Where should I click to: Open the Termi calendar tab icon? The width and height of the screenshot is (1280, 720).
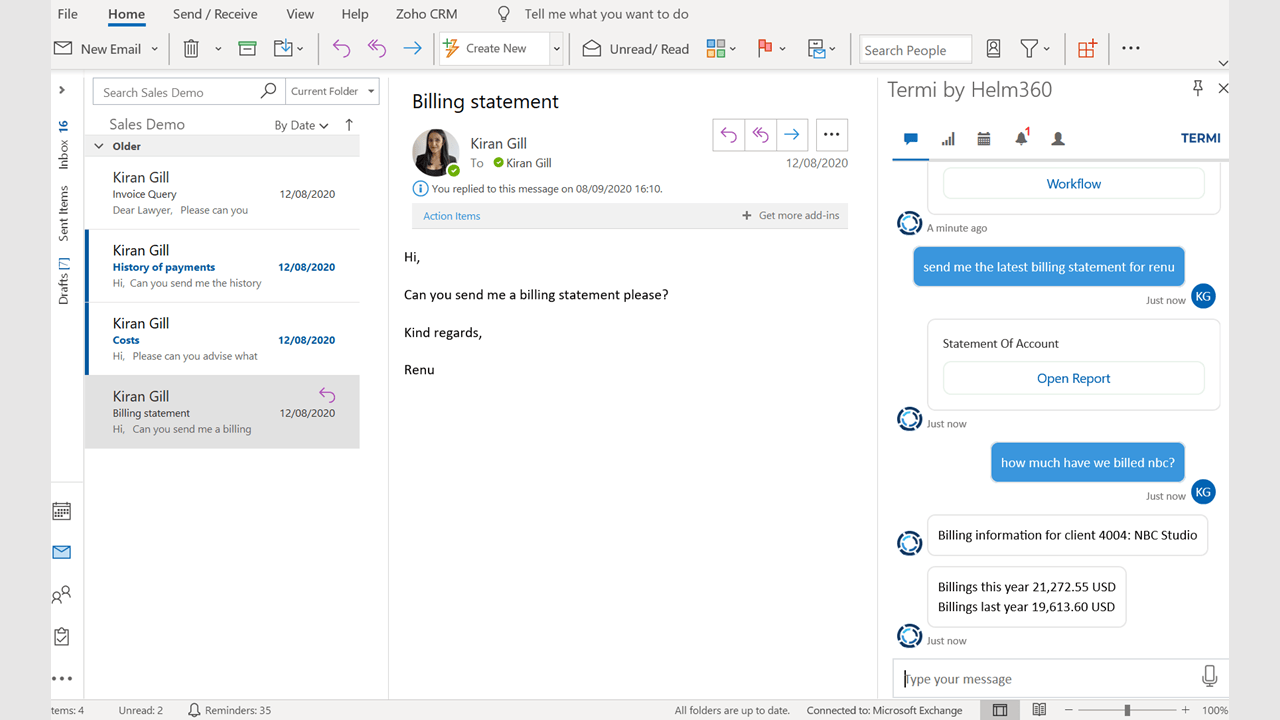click(984, 139)
